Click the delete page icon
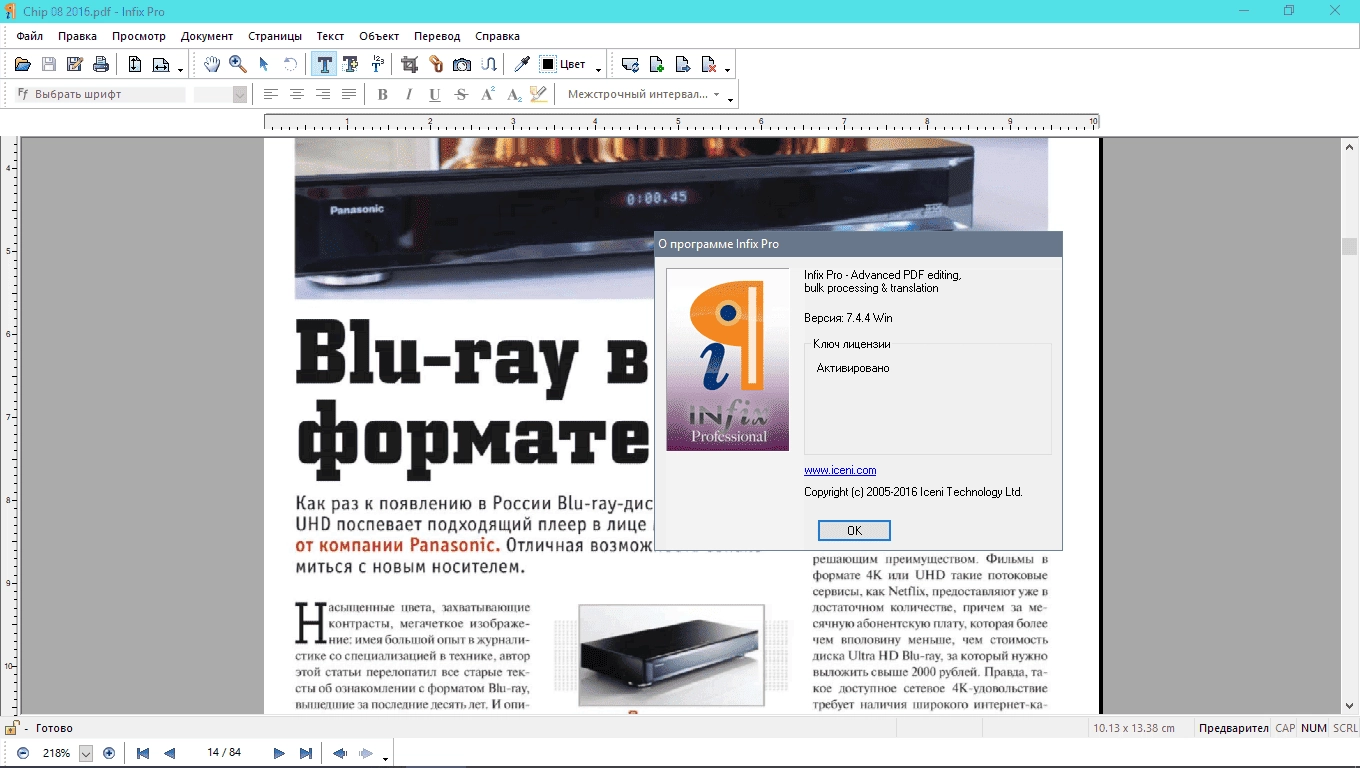 pos(709,65)
